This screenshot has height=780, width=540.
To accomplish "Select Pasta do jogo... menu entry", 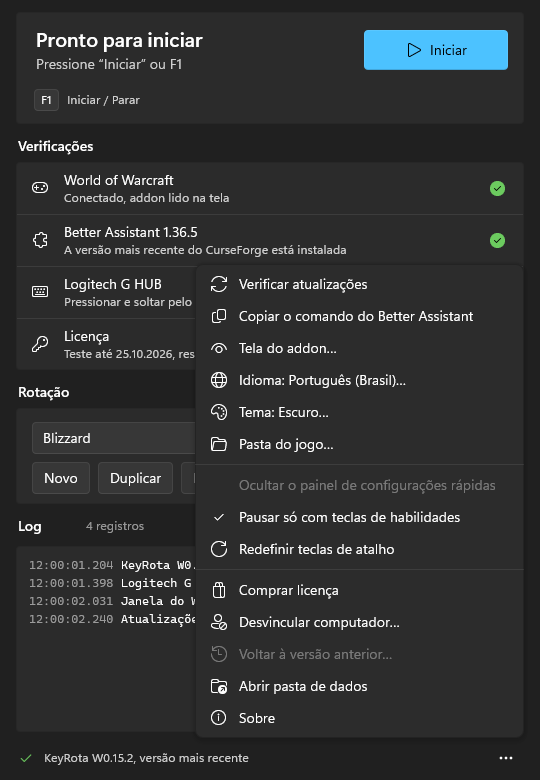I will 360,444.
